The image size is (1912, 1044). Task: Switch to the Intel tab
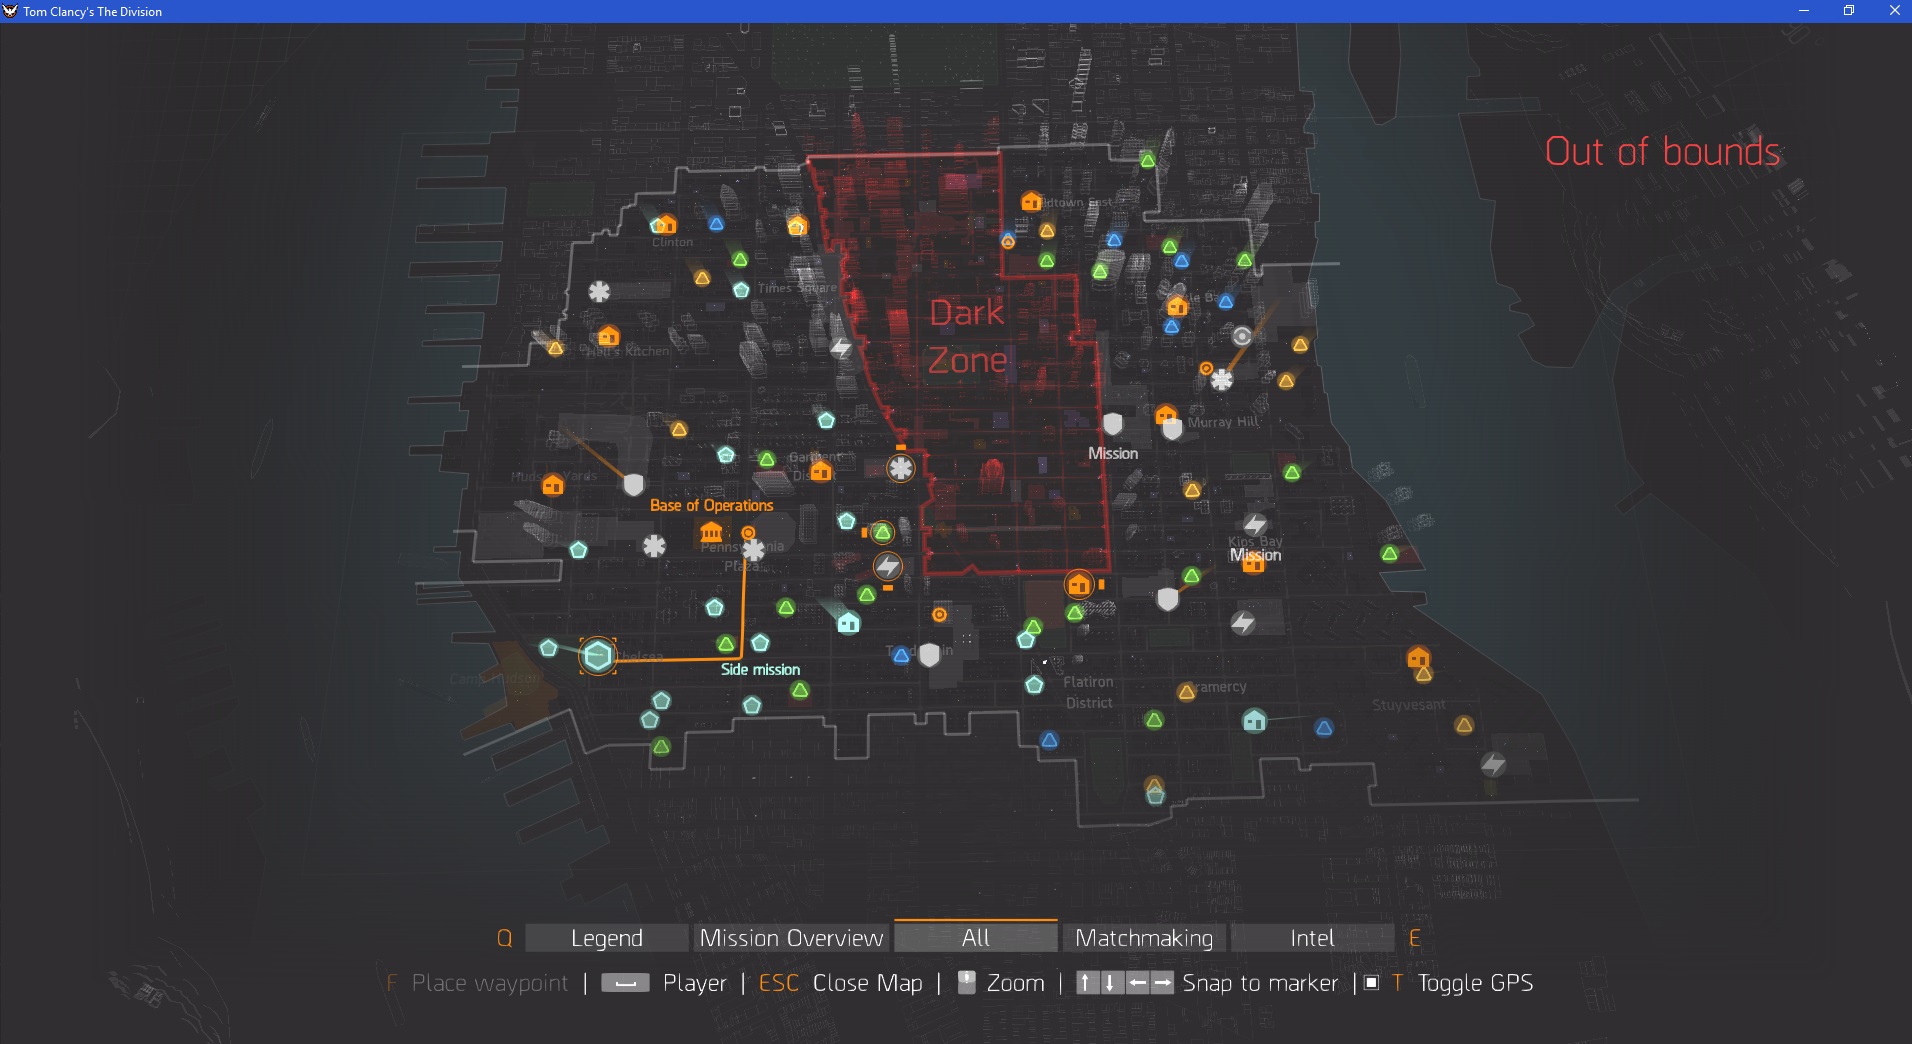point(1312,938)
